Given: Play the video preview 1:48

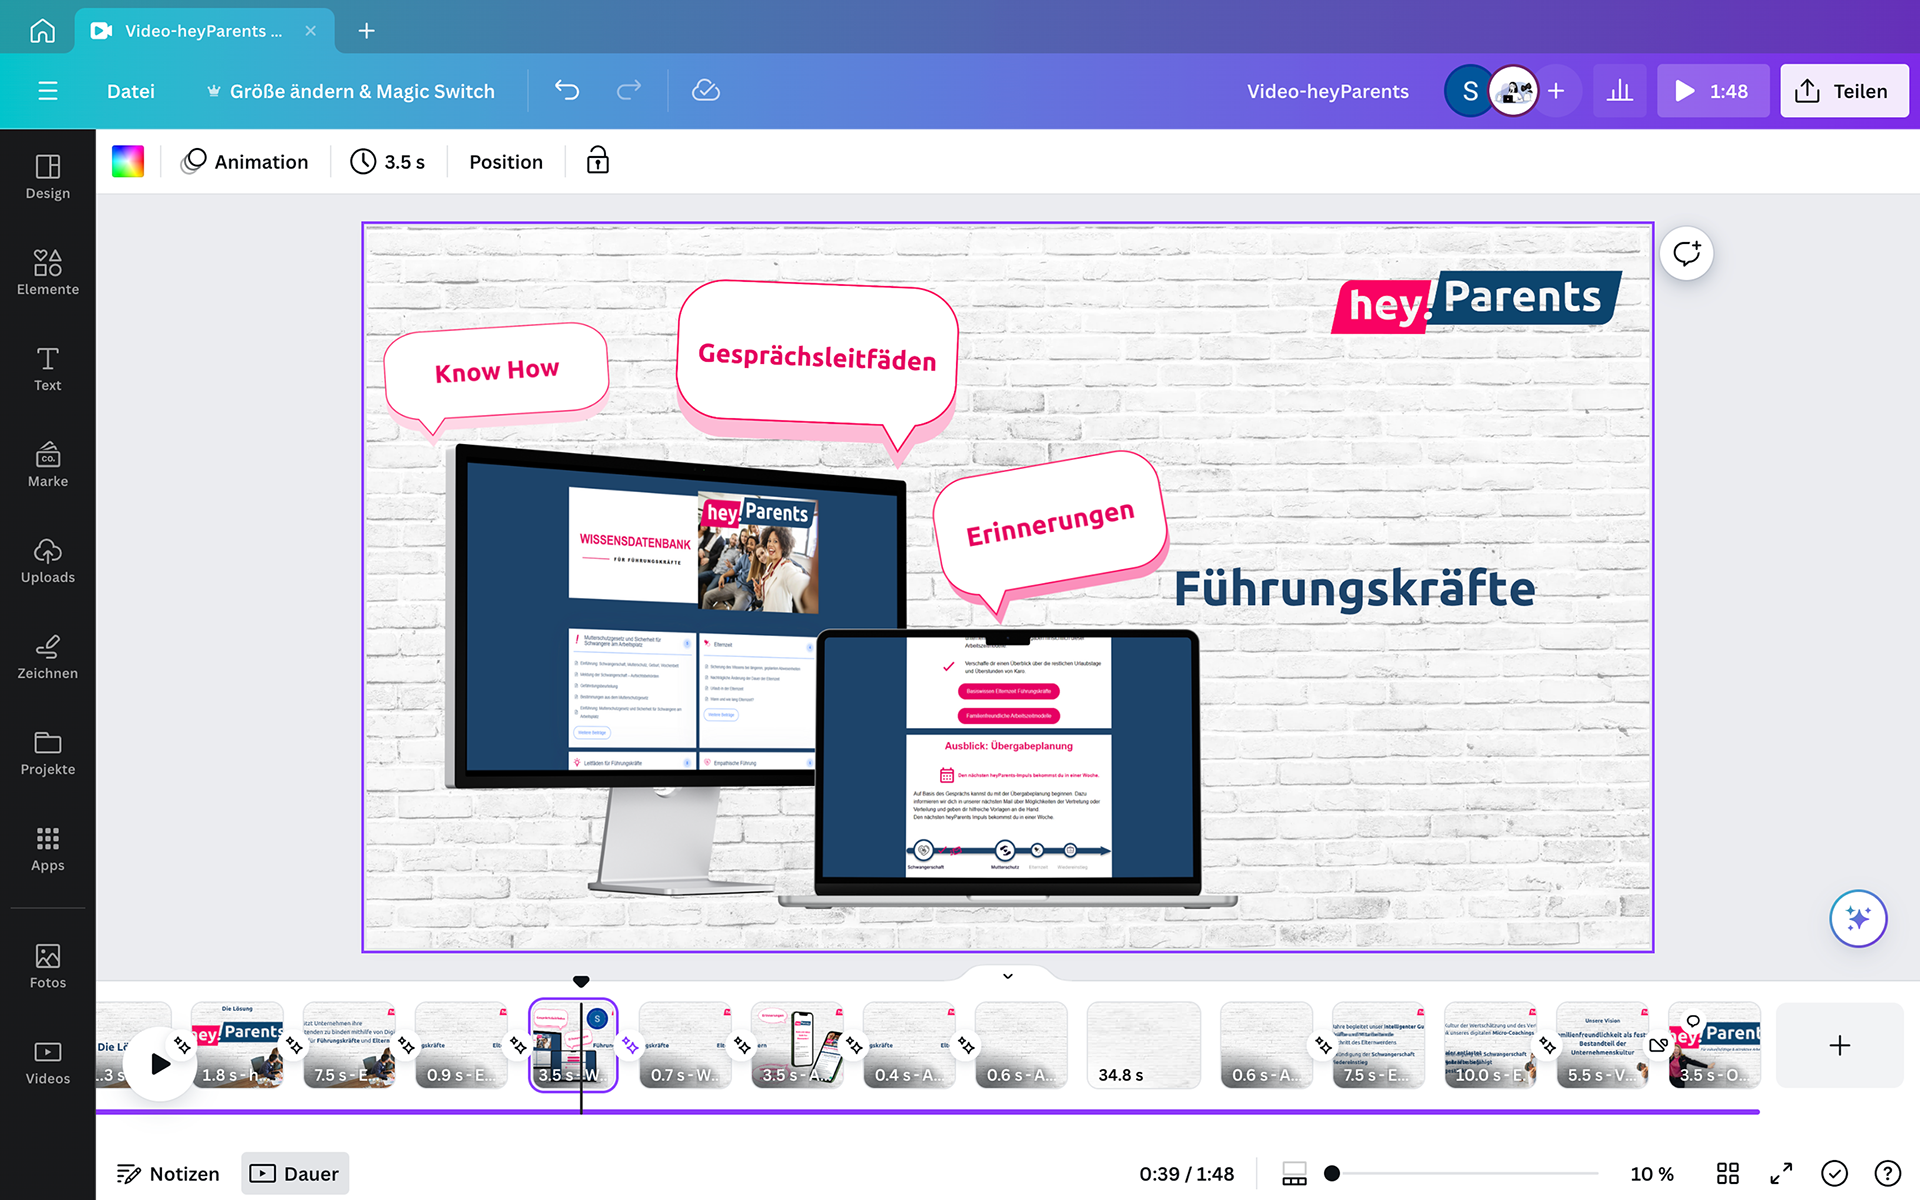Looking at the screenshot, I should (1713, 91).
